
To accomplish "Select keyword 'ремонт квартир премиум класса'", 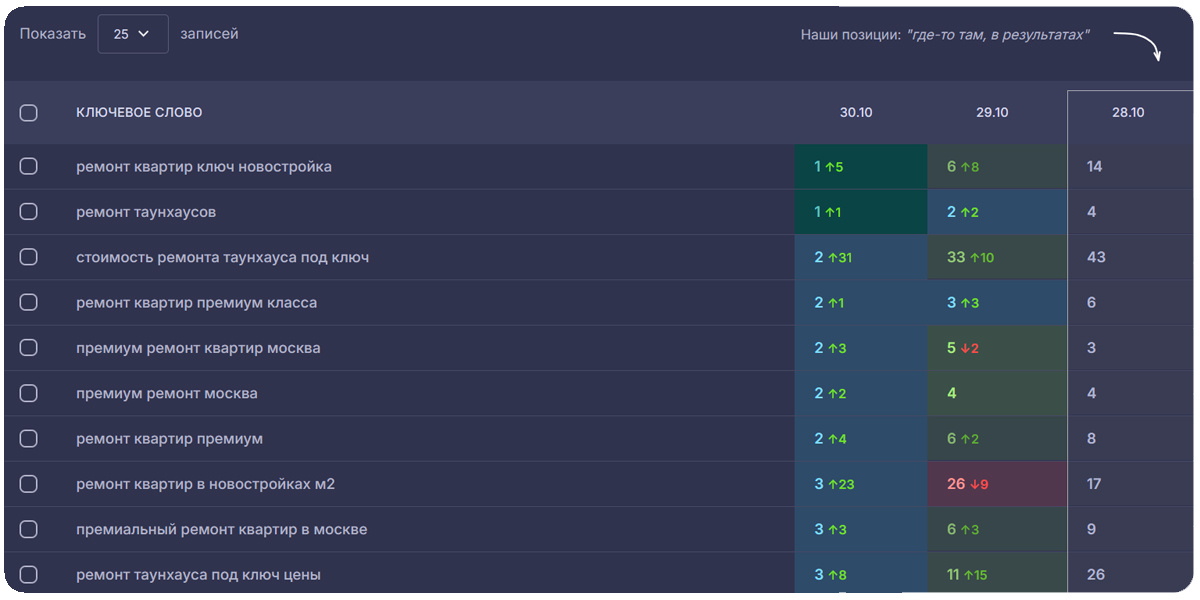I will 197,303.
